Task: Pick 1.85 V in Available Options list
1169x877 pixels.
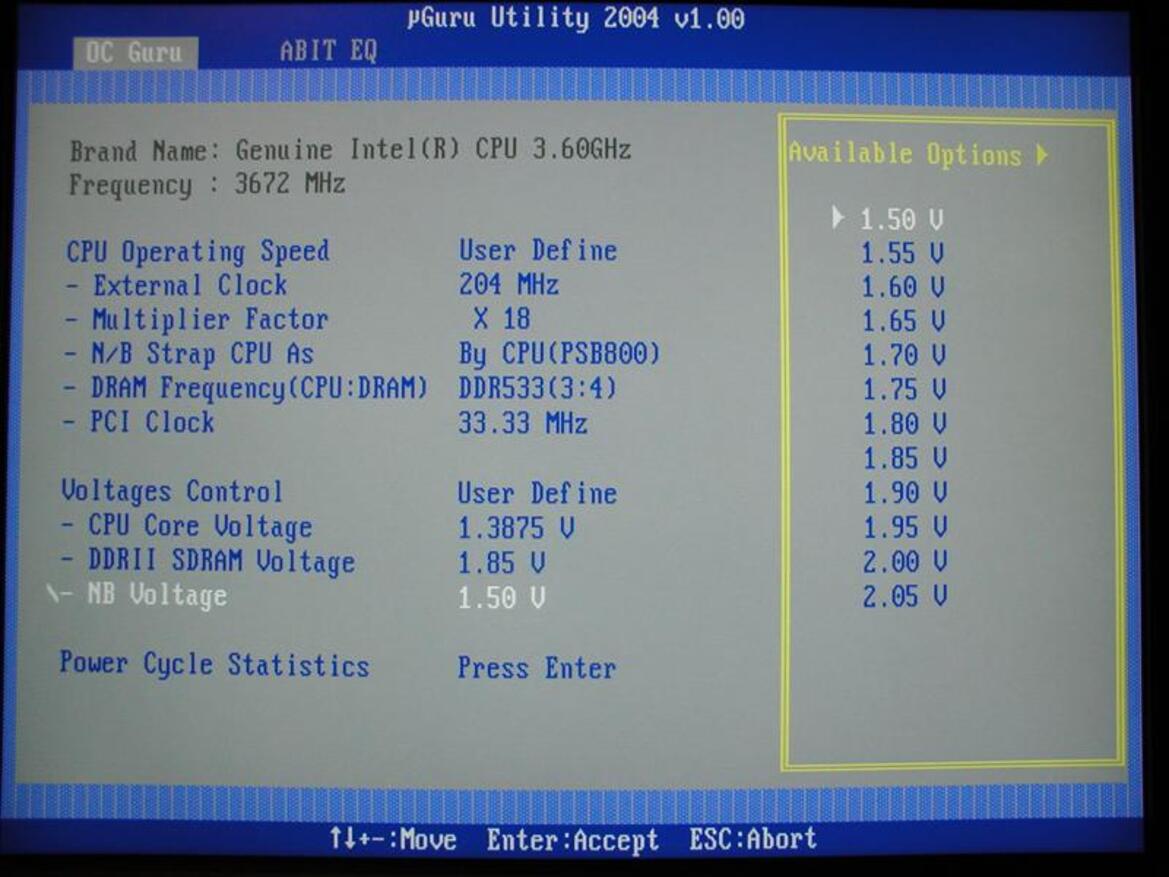Action: 904,458
